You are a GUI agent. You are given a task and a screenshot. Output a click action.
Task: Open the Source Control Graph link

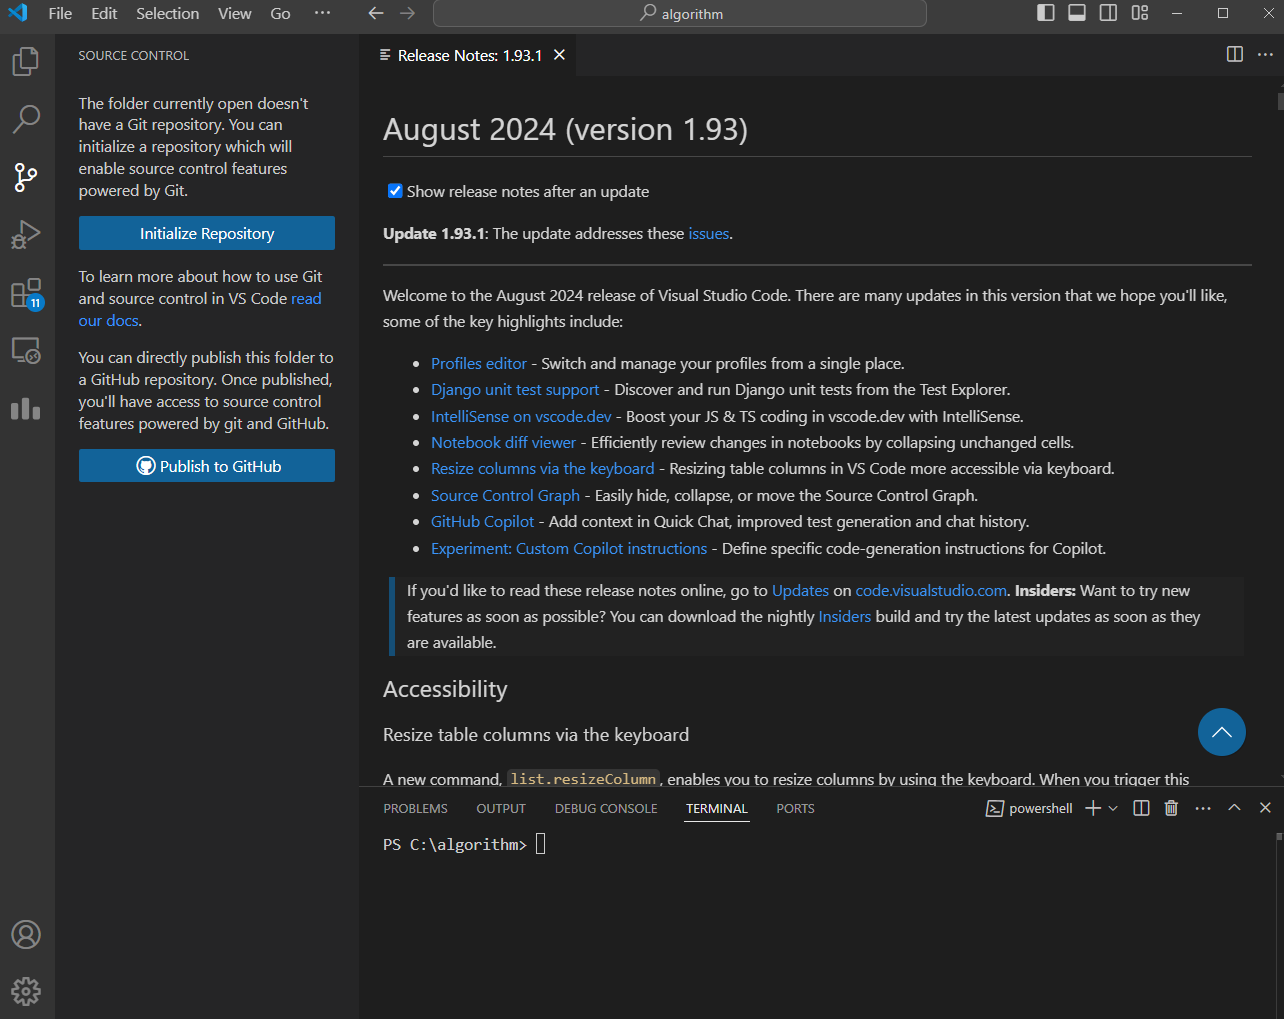(x=505, y=495)
